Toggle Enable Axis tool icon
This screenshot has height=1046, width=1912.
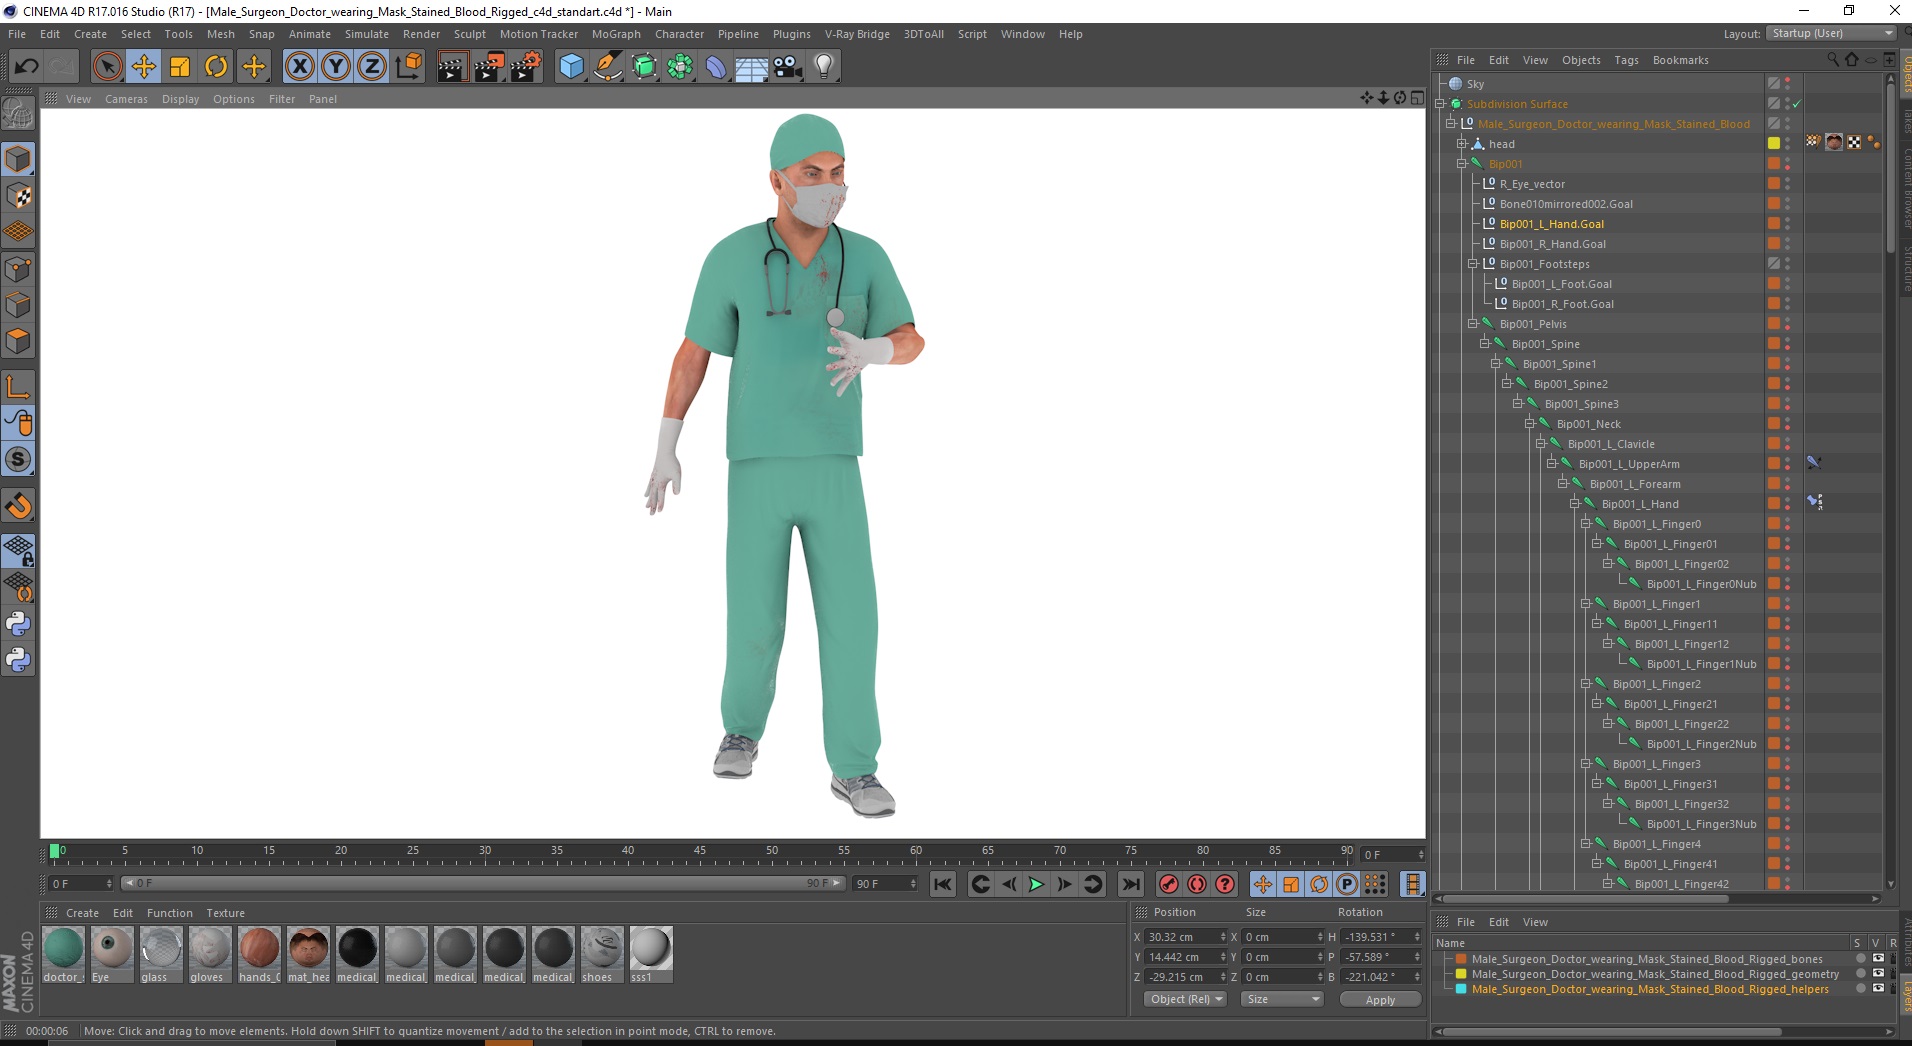pos(18,387)
